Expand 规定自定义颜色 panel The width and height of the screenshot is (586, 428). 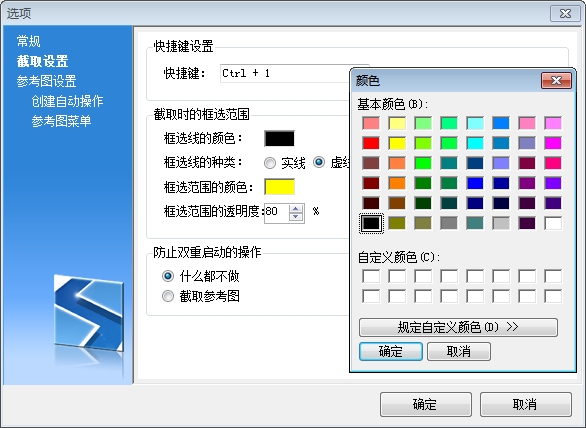[x=458, y=327]
